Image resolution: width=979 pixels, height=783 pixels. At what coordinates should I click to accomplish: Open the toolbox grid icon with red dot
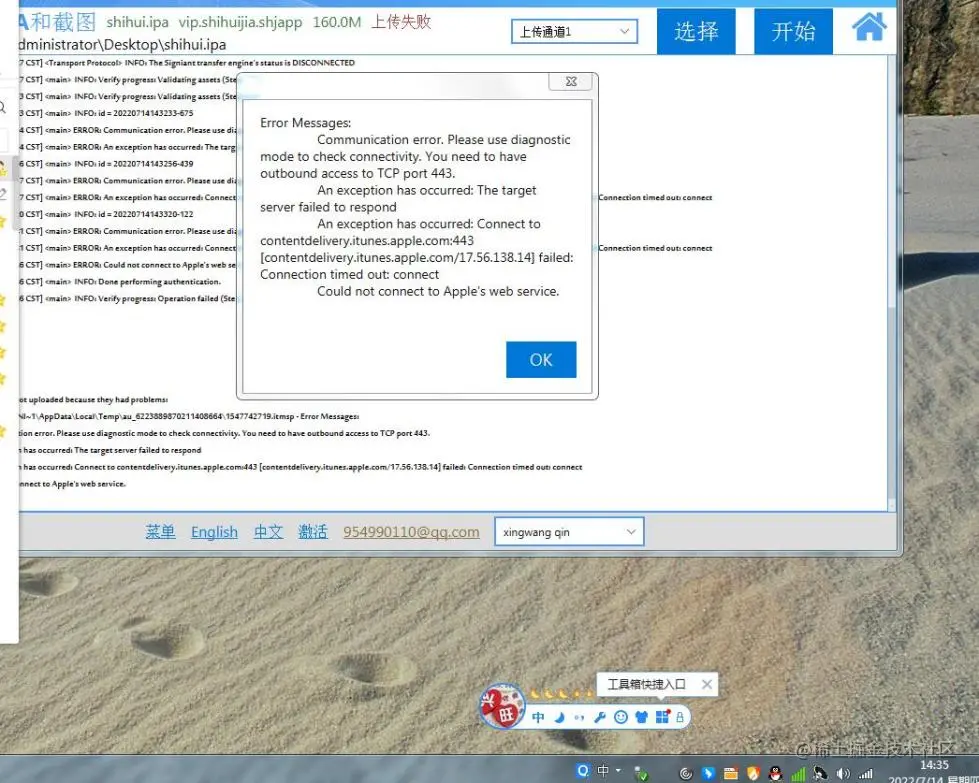coord(661,716)
